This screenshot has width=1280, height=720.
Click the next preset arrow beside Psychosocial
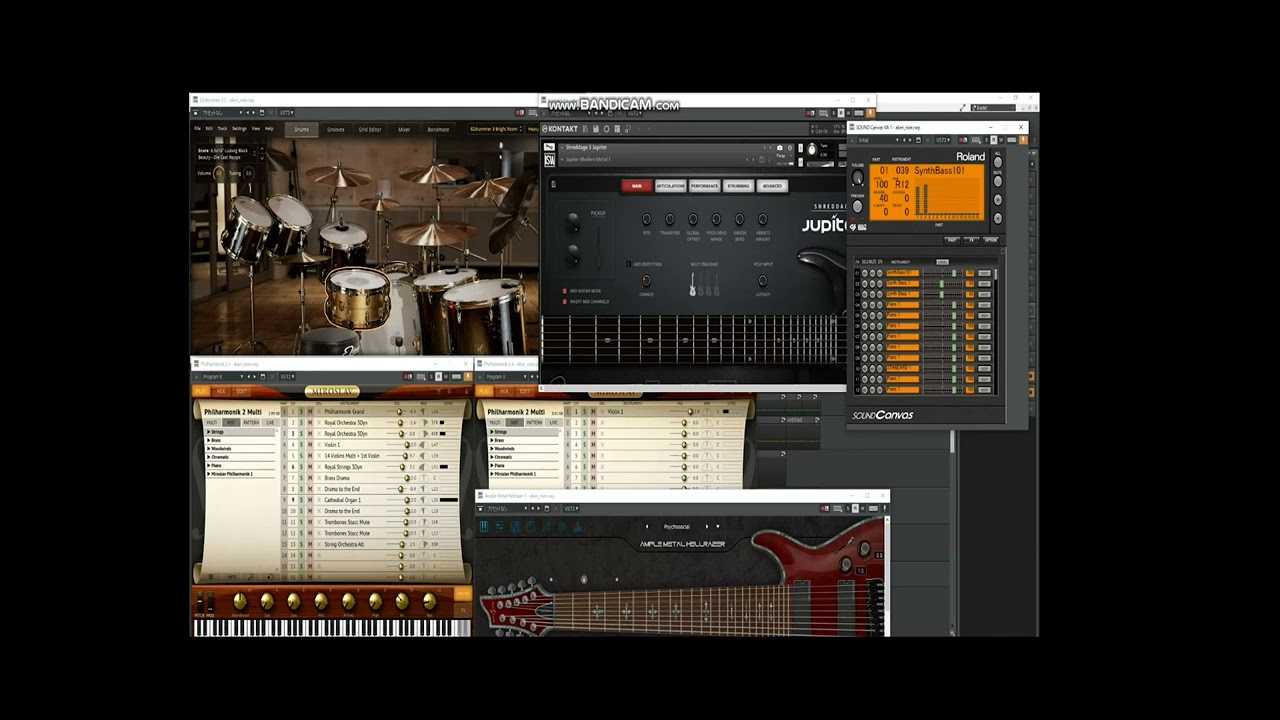pos(707,526)
